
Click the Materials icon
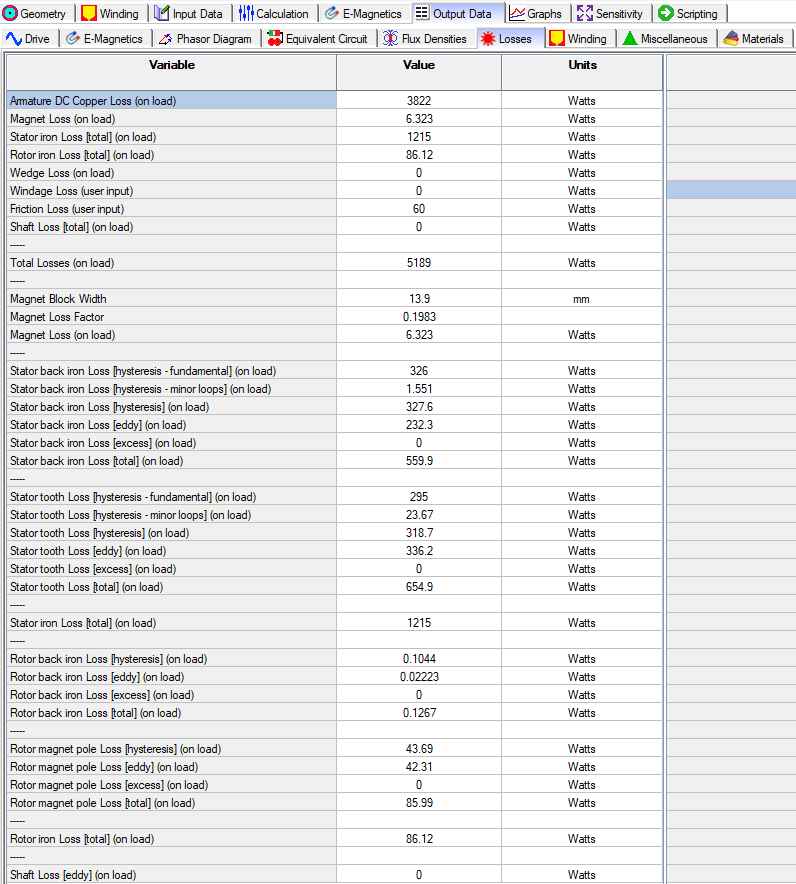[x=731, y=38]
